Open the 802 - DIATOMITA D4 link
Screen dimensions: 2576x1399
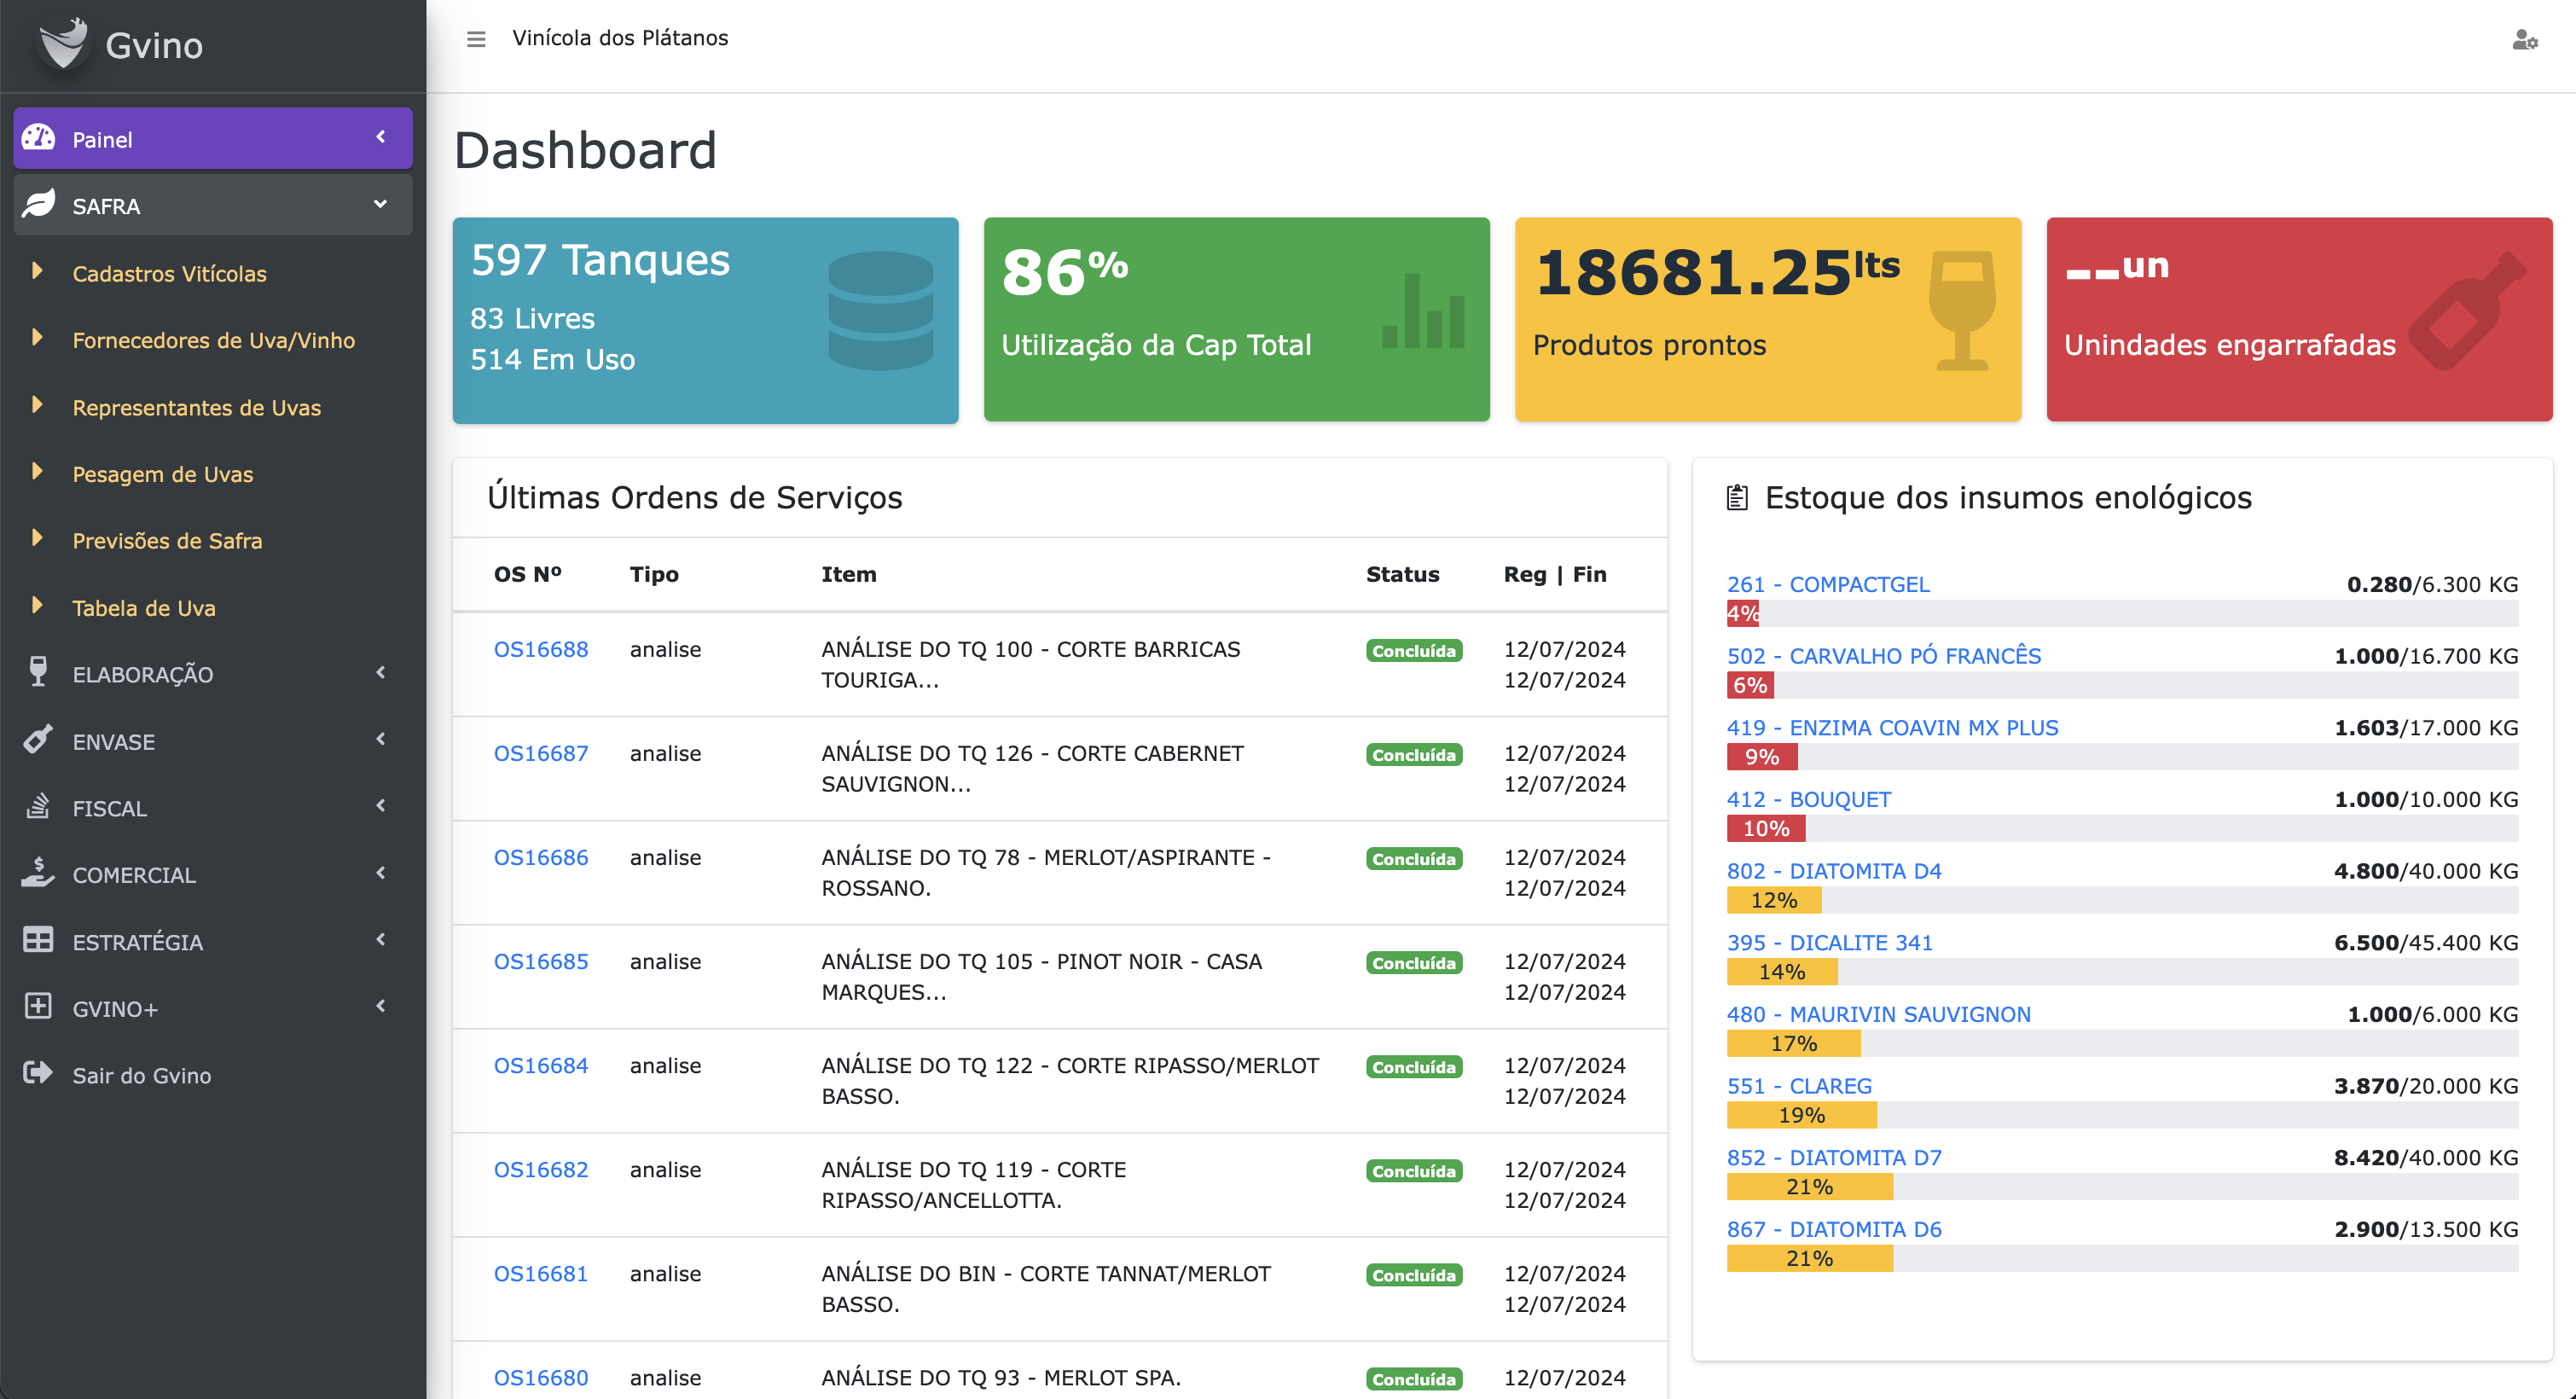coord(1834,872)
